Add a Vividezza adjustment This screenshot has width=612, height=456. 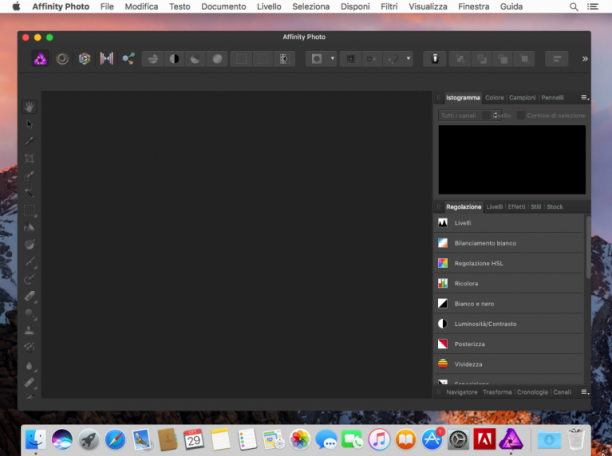point(509,364)
